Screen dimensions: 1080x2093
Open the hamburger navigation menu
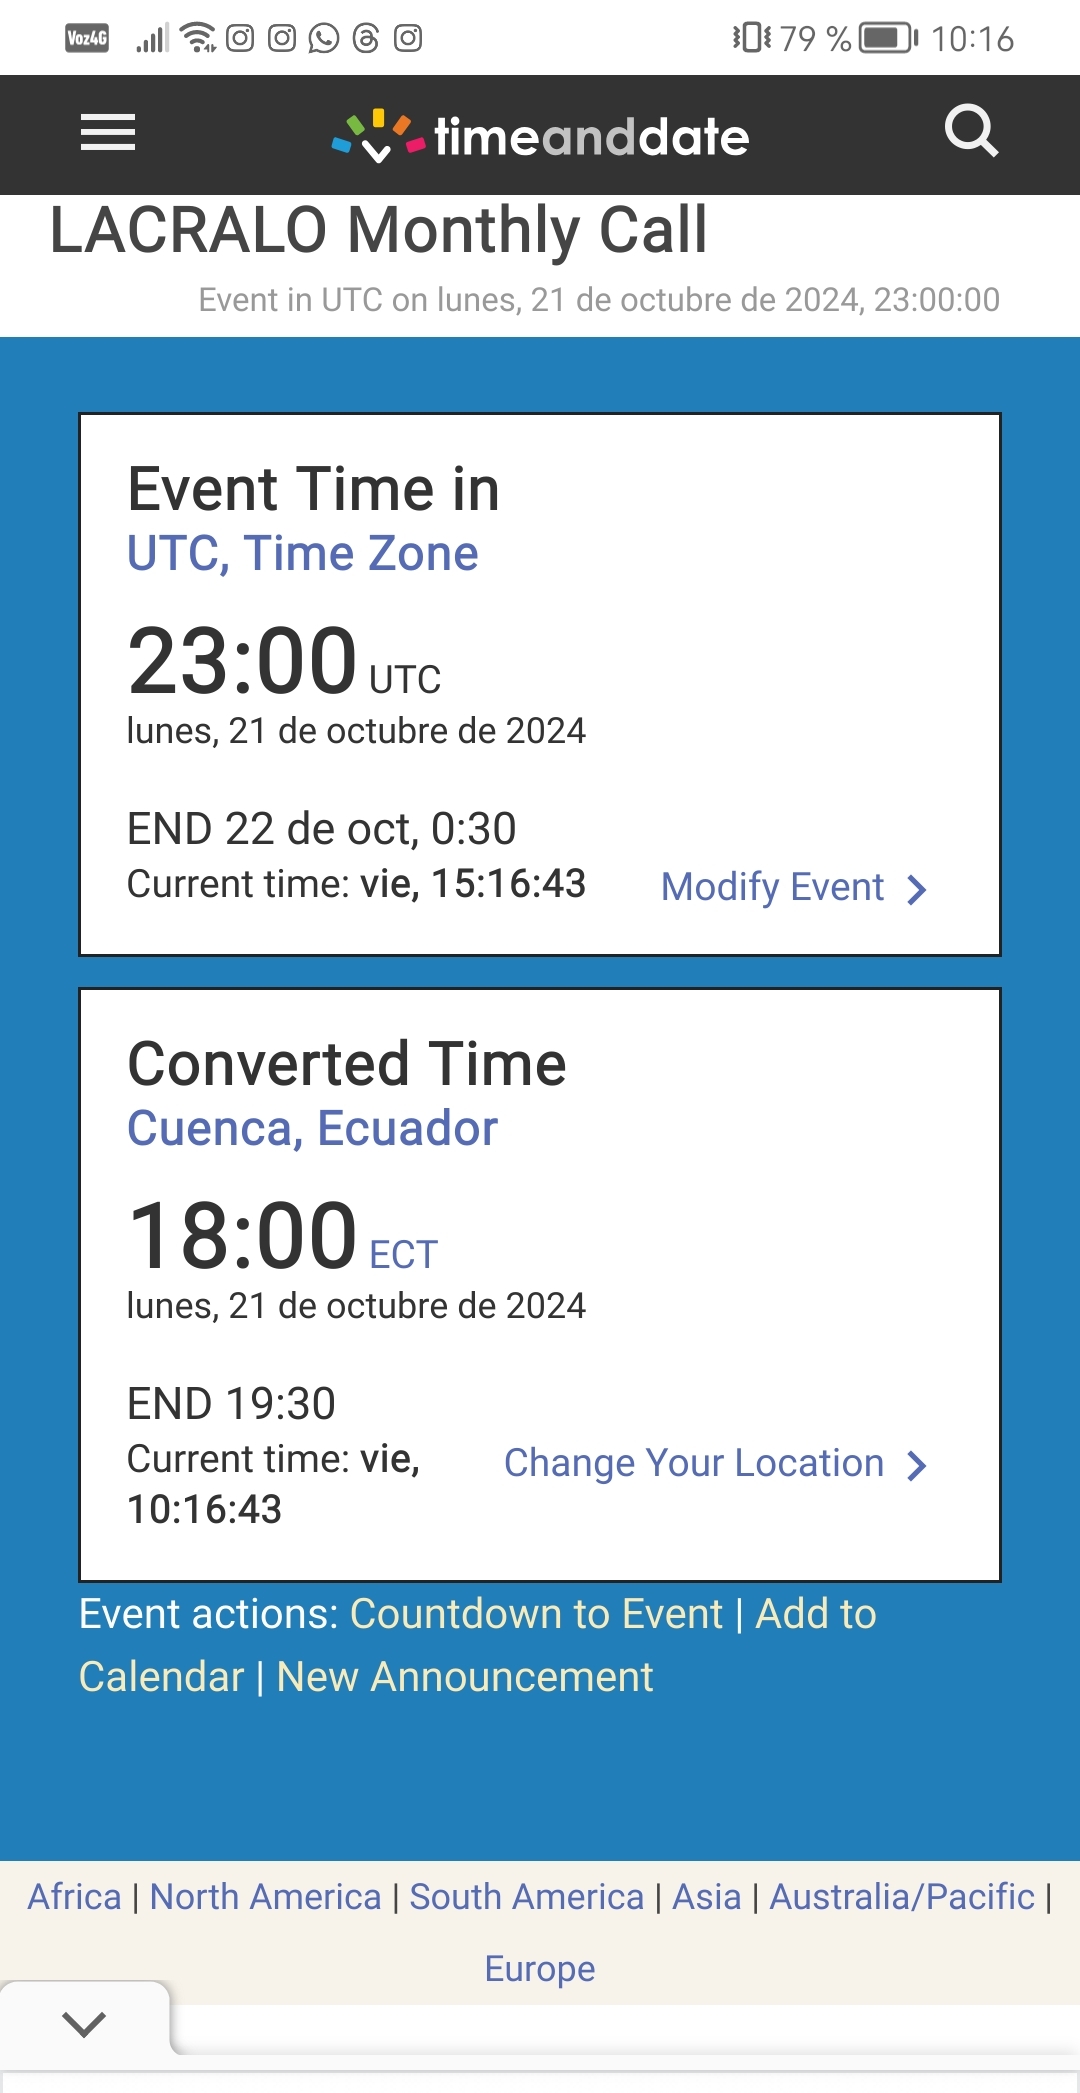coord(108,133)
